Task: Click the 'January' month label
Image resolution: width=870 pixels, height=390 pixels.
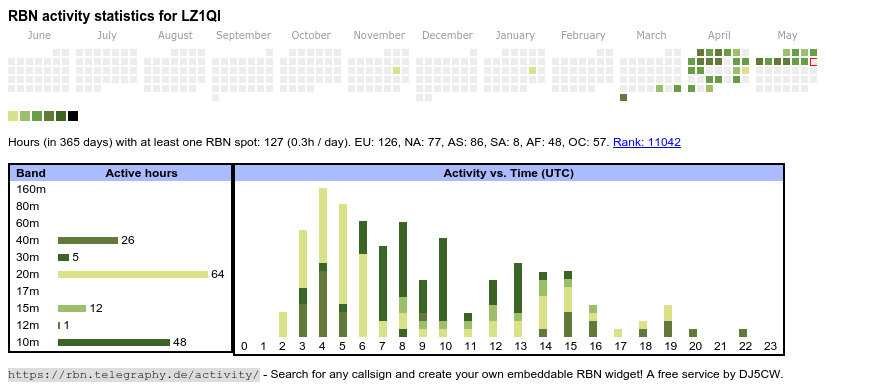Action: coord(515,35)
